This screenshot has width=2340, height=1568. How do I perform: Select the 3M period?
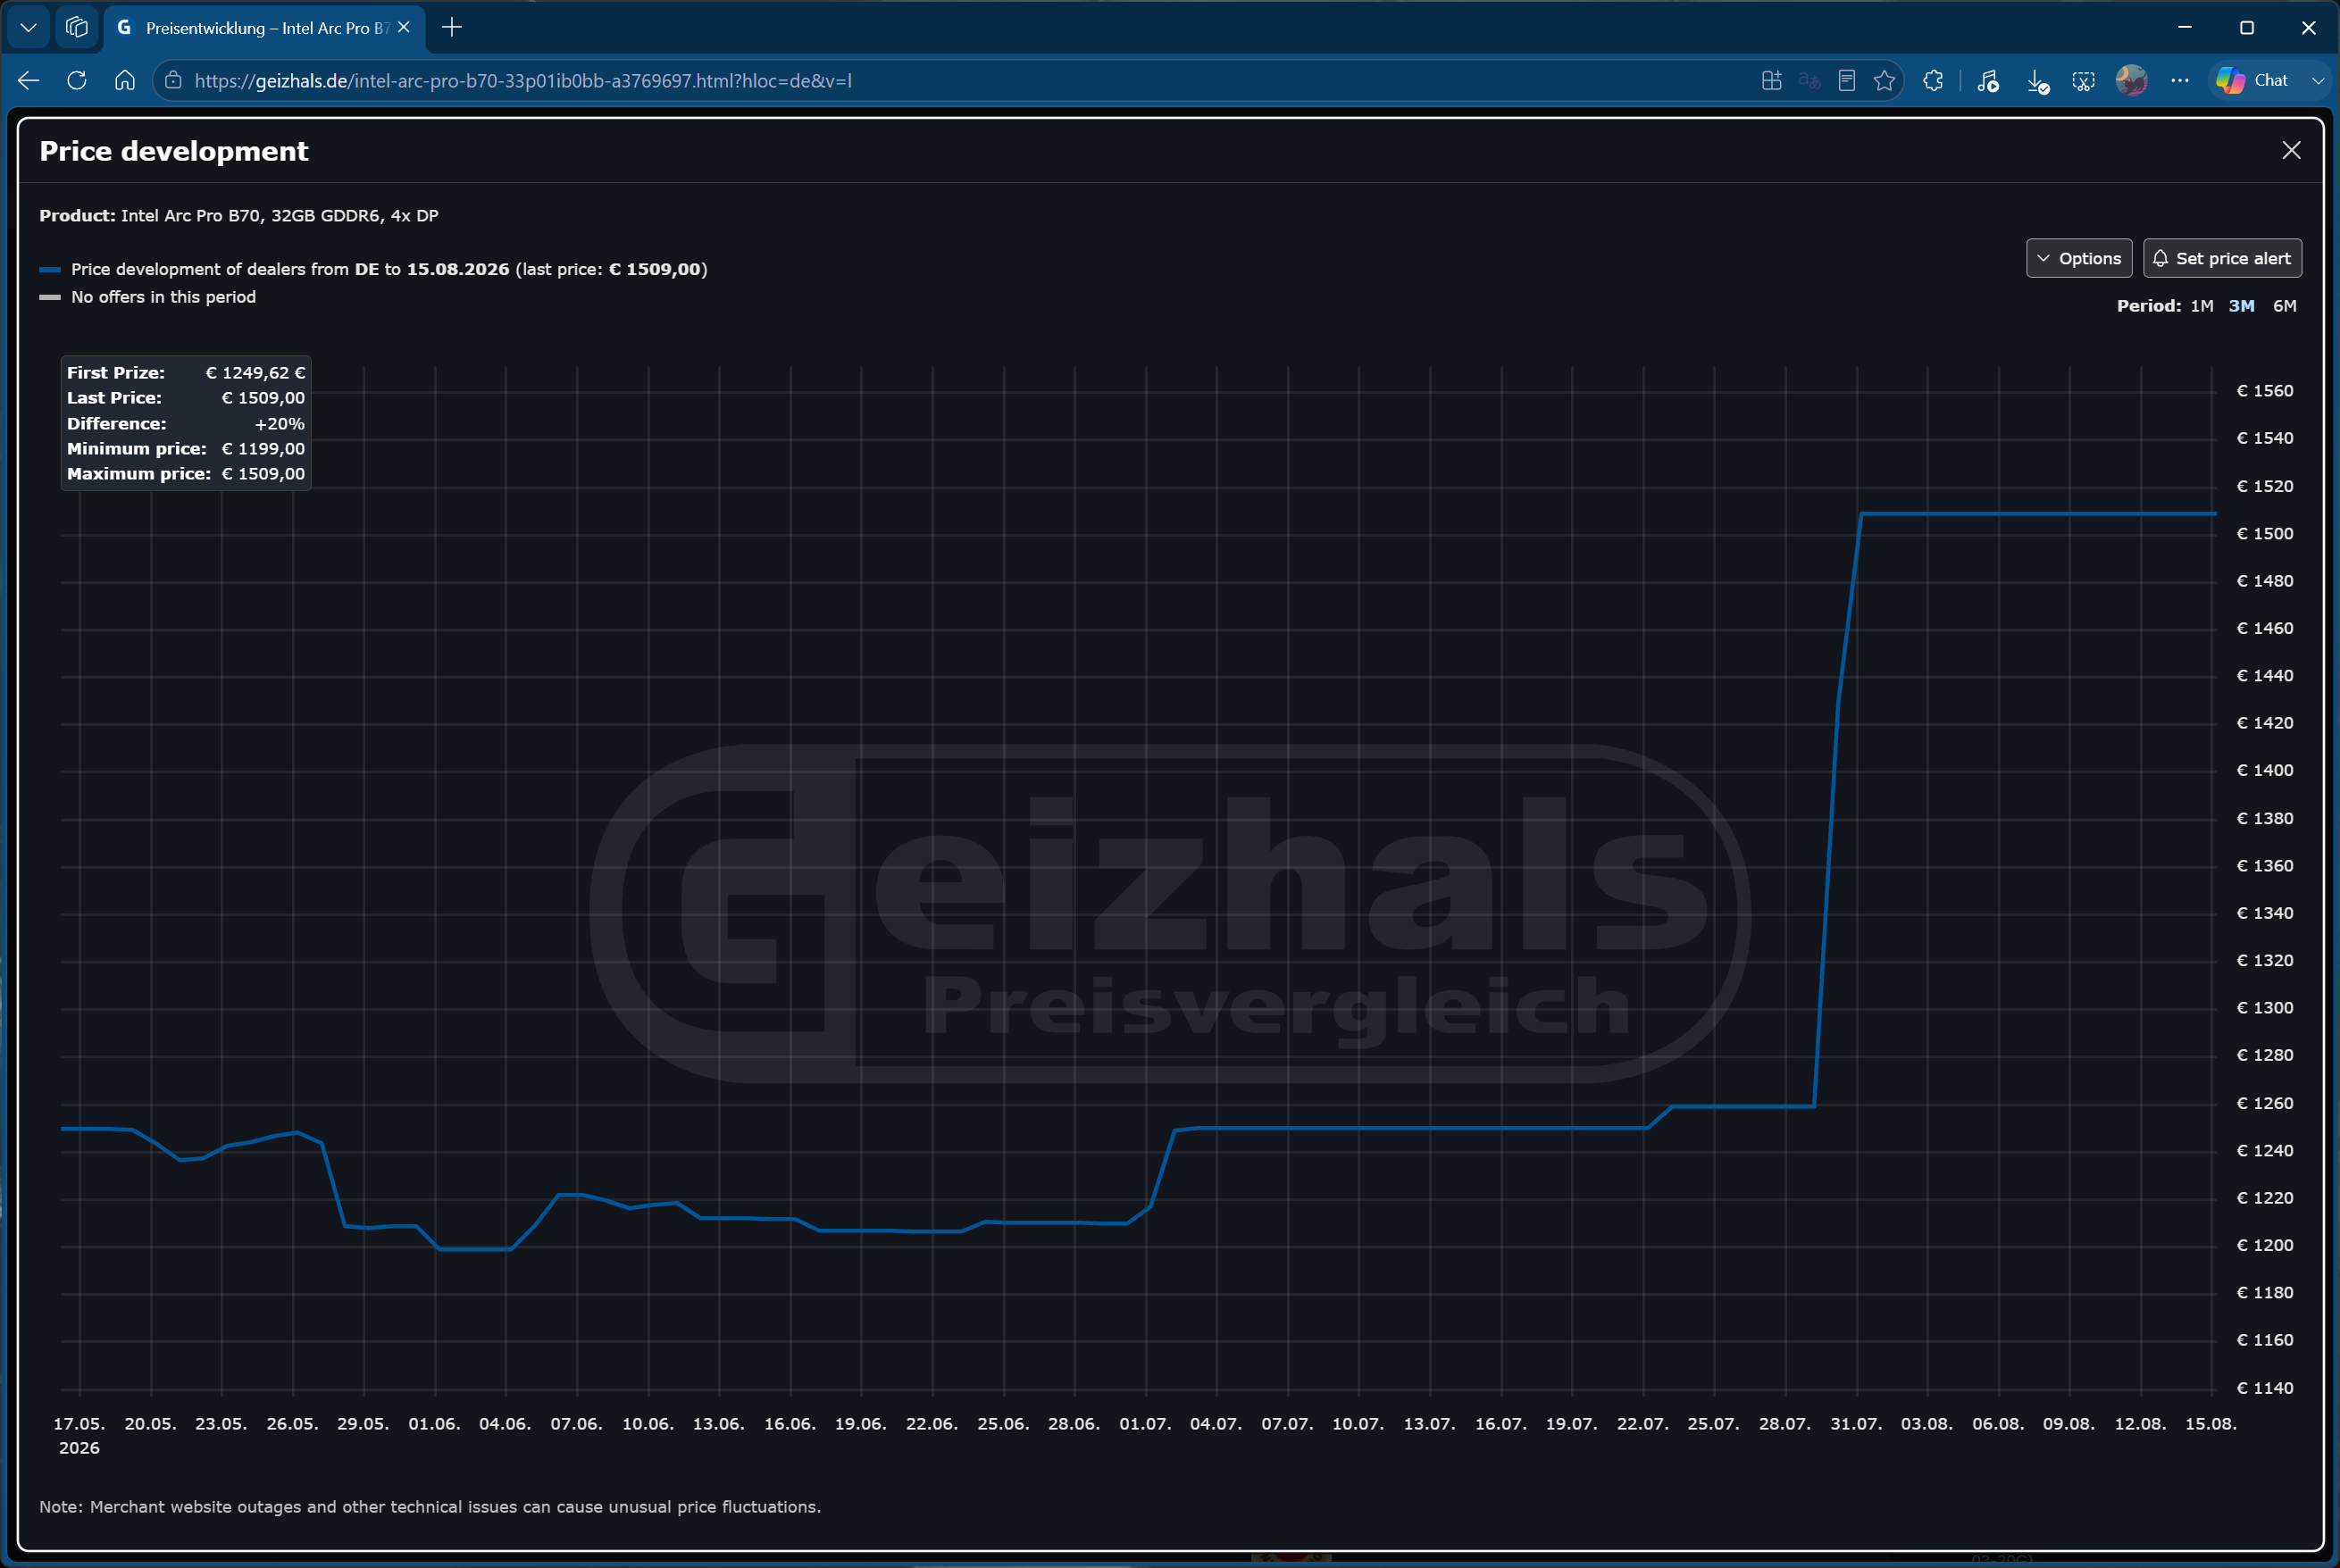[2241, 306]
